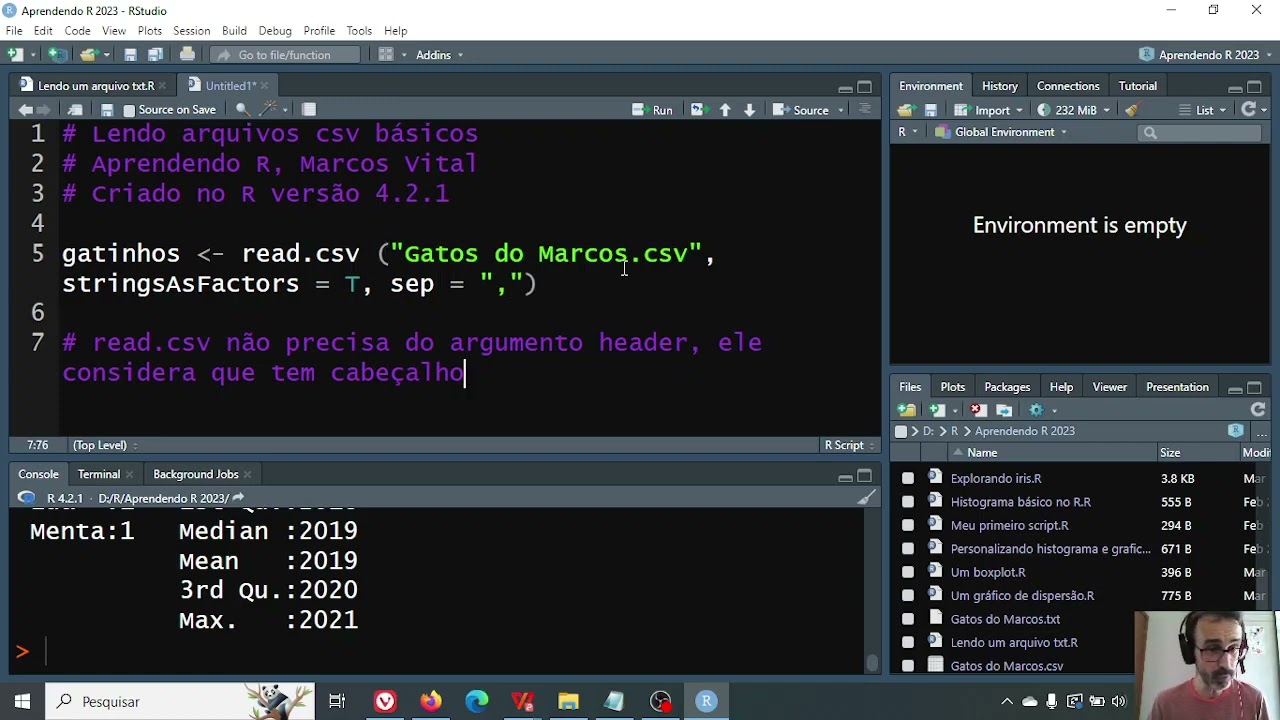Click Rename icon in Files pane
1280x720 pixels.
[1004, 410]
